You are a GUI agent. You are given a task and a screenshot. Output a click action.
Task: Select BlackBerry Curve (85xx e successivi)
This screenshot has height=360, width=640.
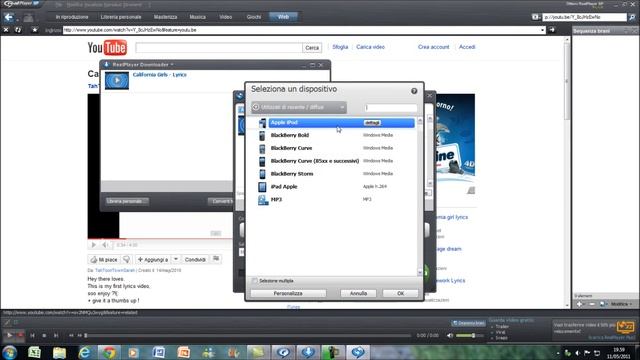(315, 161)
